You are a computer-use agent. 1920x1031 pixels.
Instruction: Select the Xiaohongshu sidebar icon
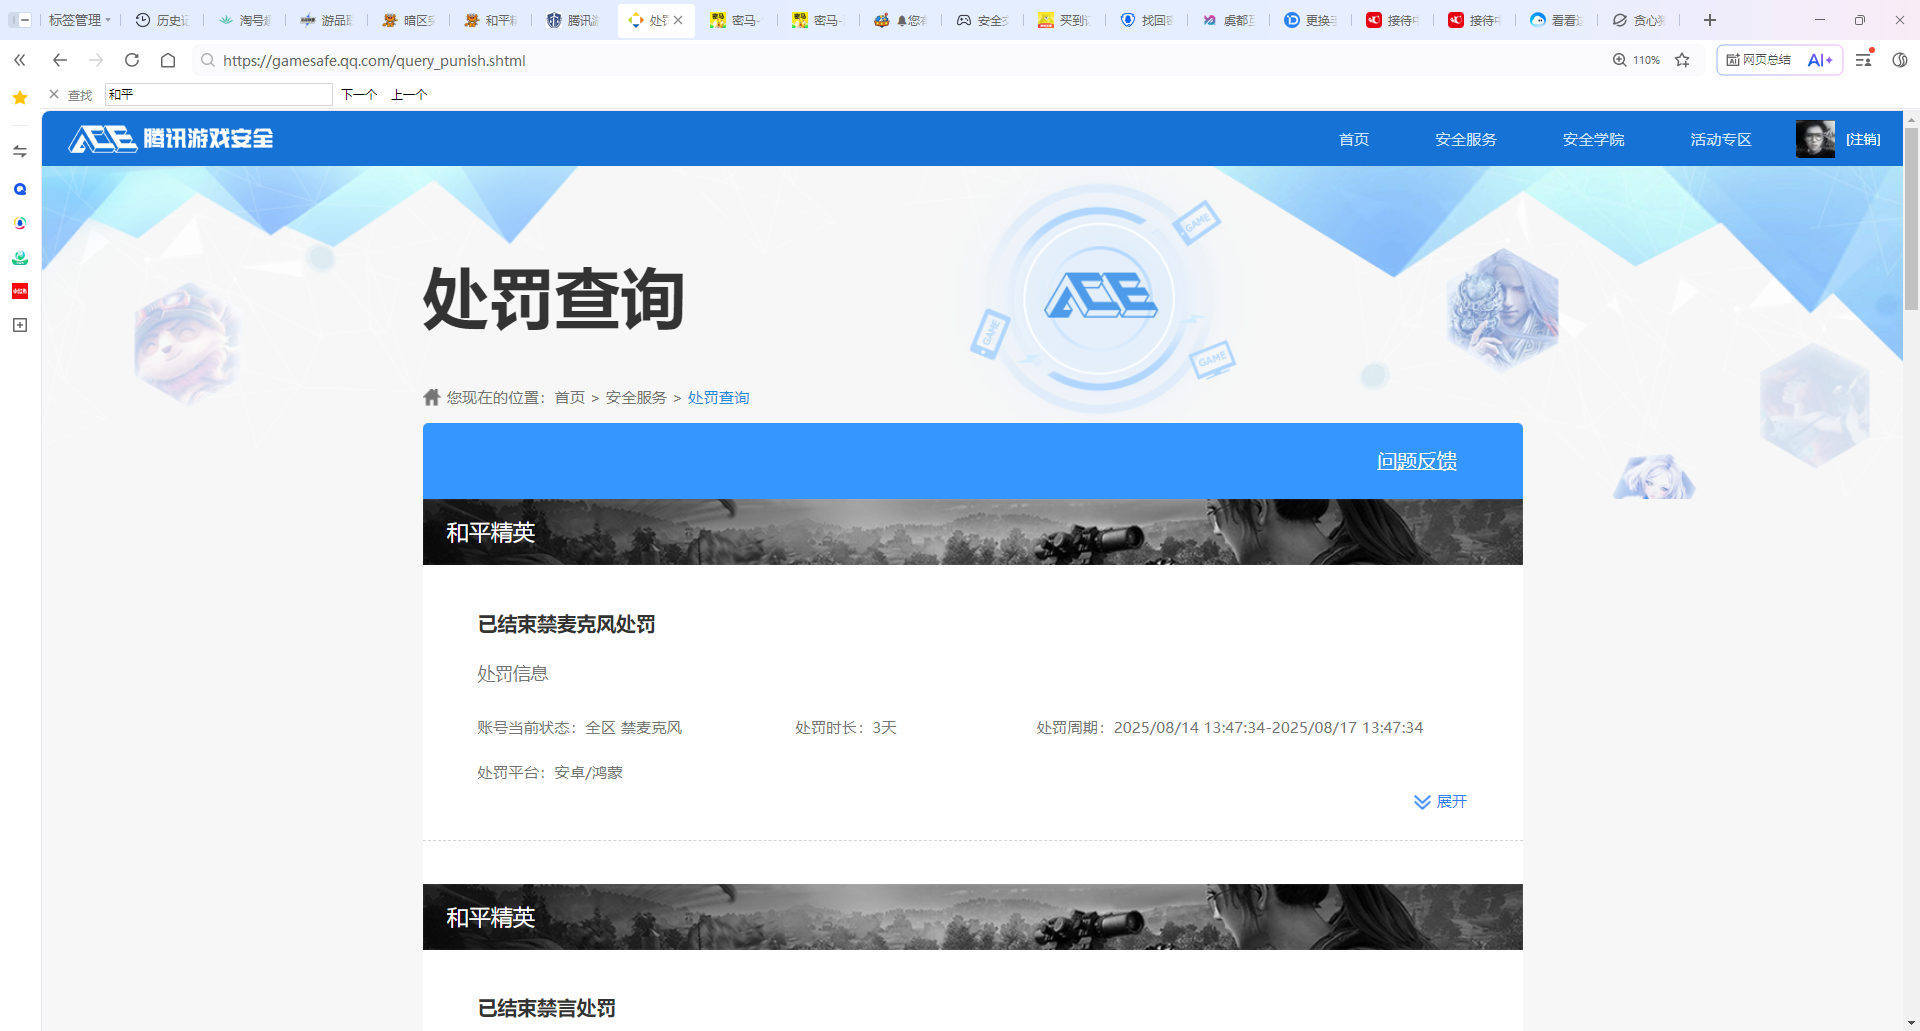pos(20,291)
